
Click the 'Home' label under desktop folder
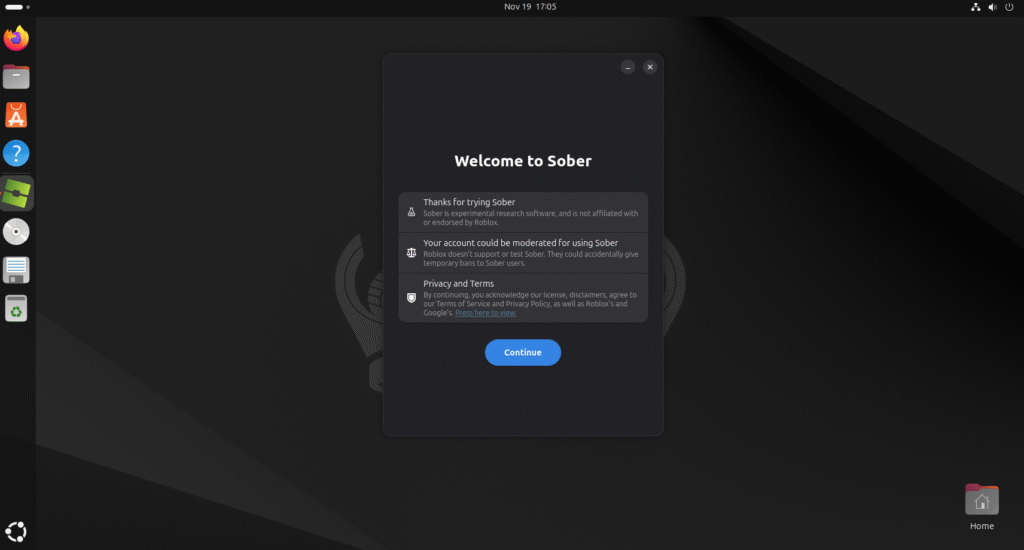[982, 526]
